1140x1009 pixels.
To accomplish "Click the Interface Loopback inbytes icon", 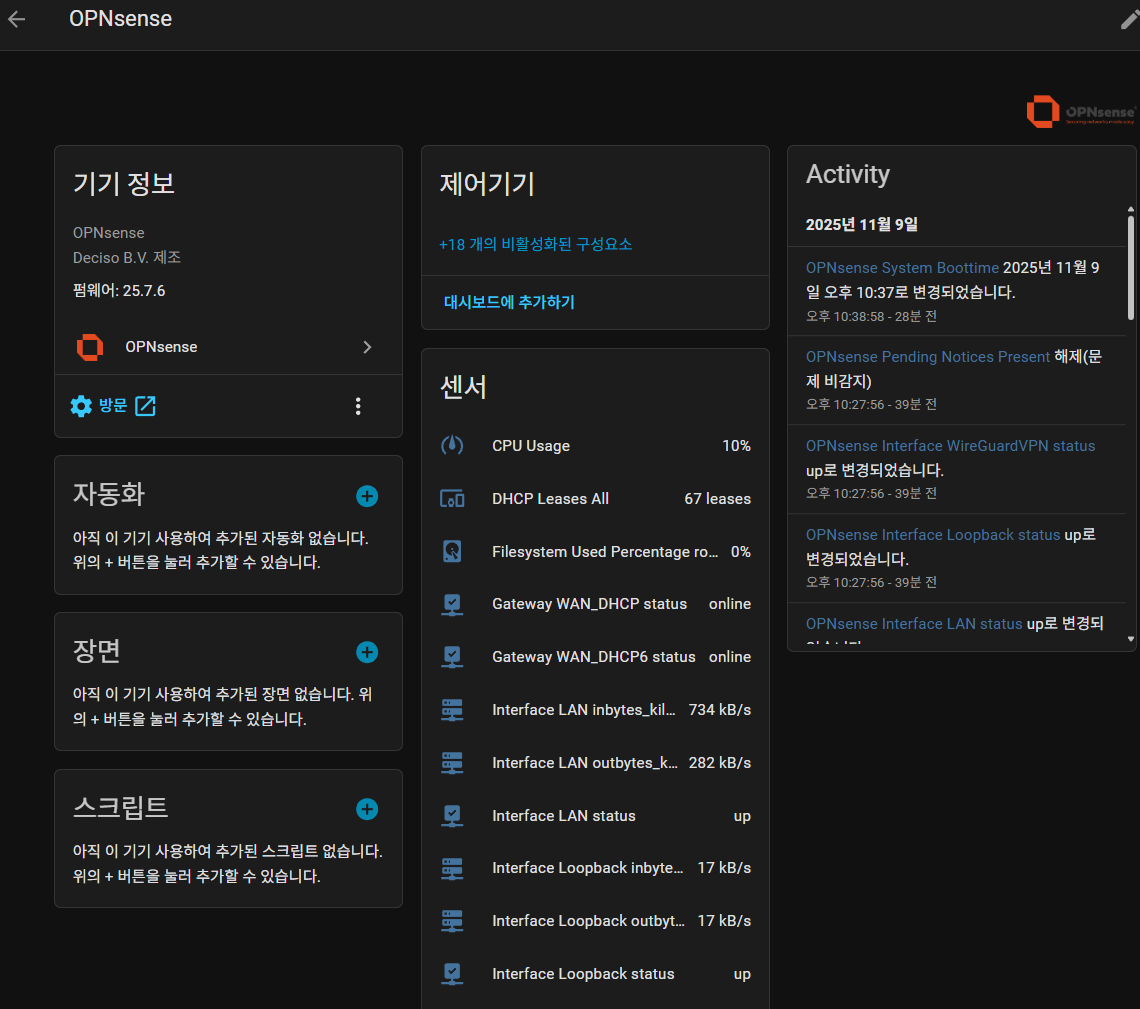I will (452, 869).
